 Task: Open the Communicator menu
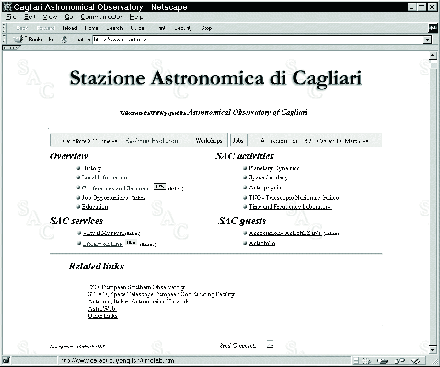point(101,17)
